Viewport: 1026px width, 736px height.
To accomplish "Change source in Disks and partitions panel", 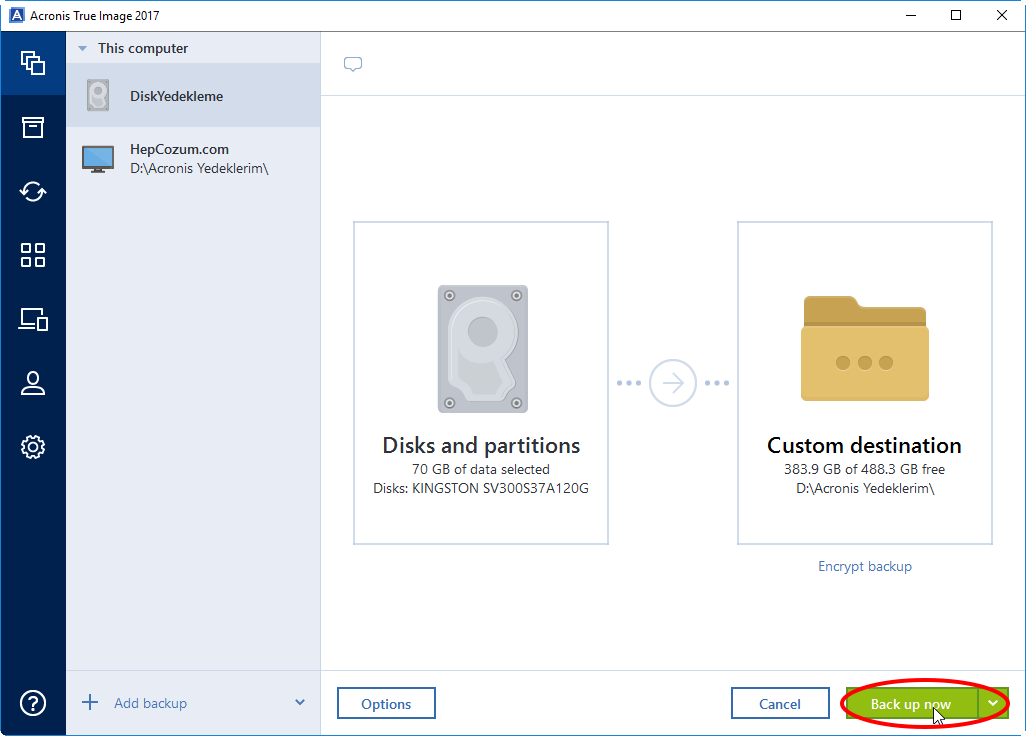I will 481,383.
